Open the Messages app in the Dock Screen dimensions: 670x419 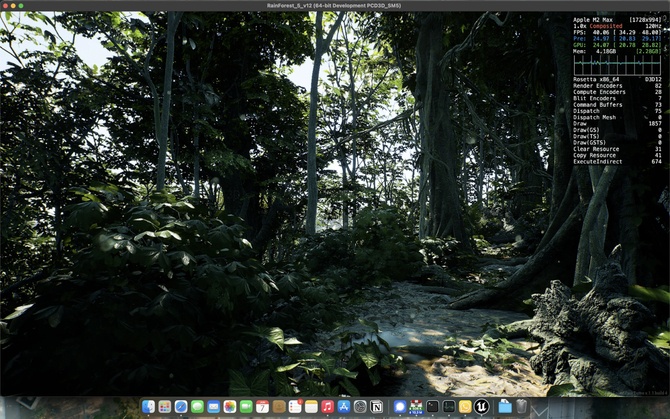point(197,407)
